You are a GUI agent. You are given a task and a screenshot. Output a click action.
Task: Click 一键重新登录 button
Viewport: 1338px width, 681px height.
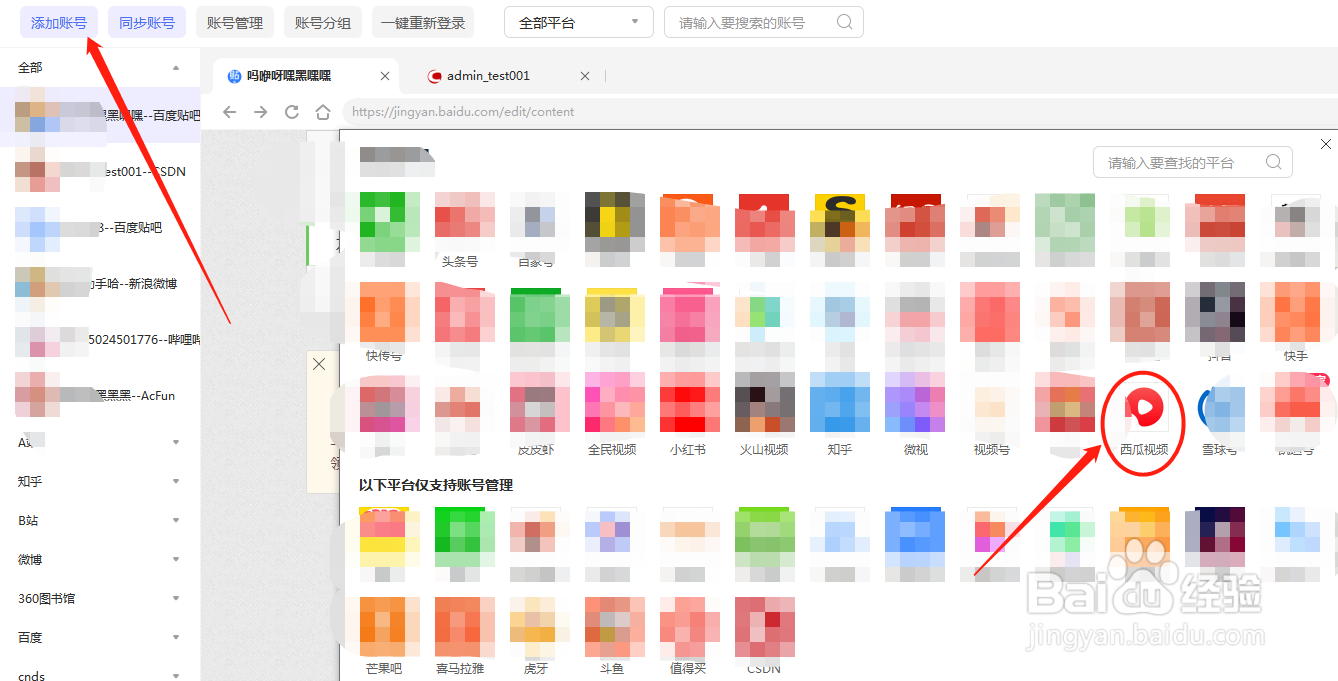(423, 22)
